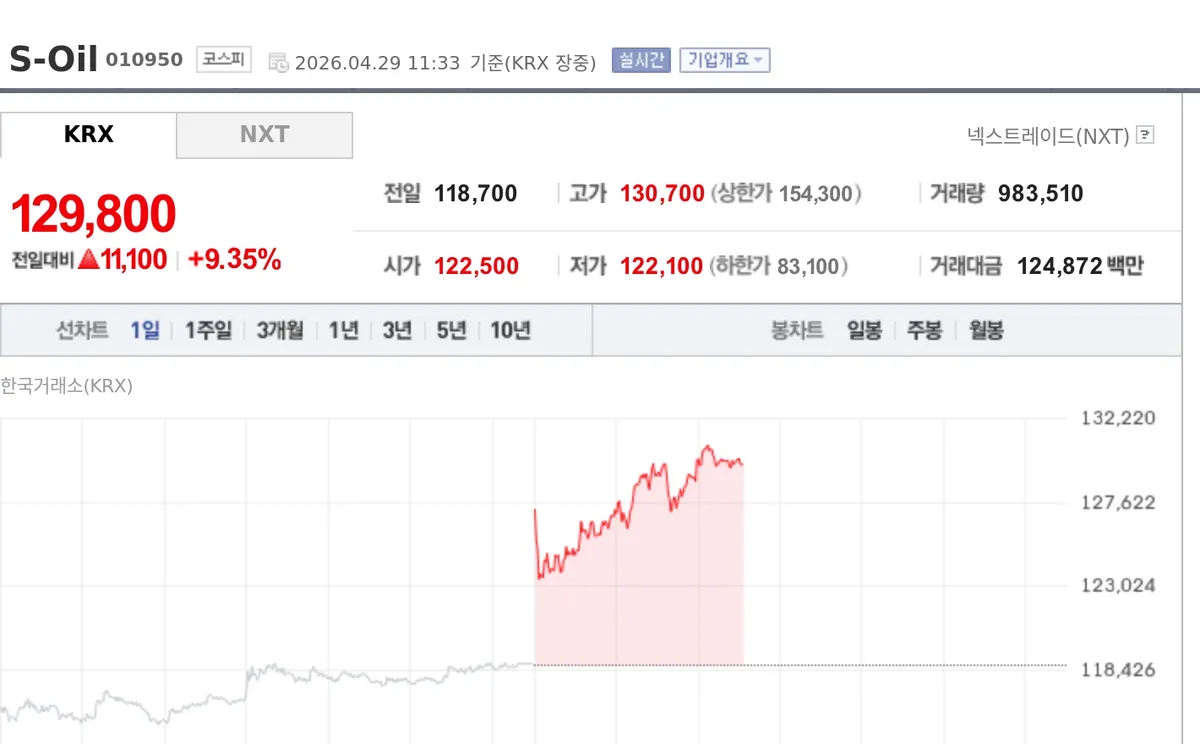
Task: Show the 1년 line chart
Action: [344, 331]
